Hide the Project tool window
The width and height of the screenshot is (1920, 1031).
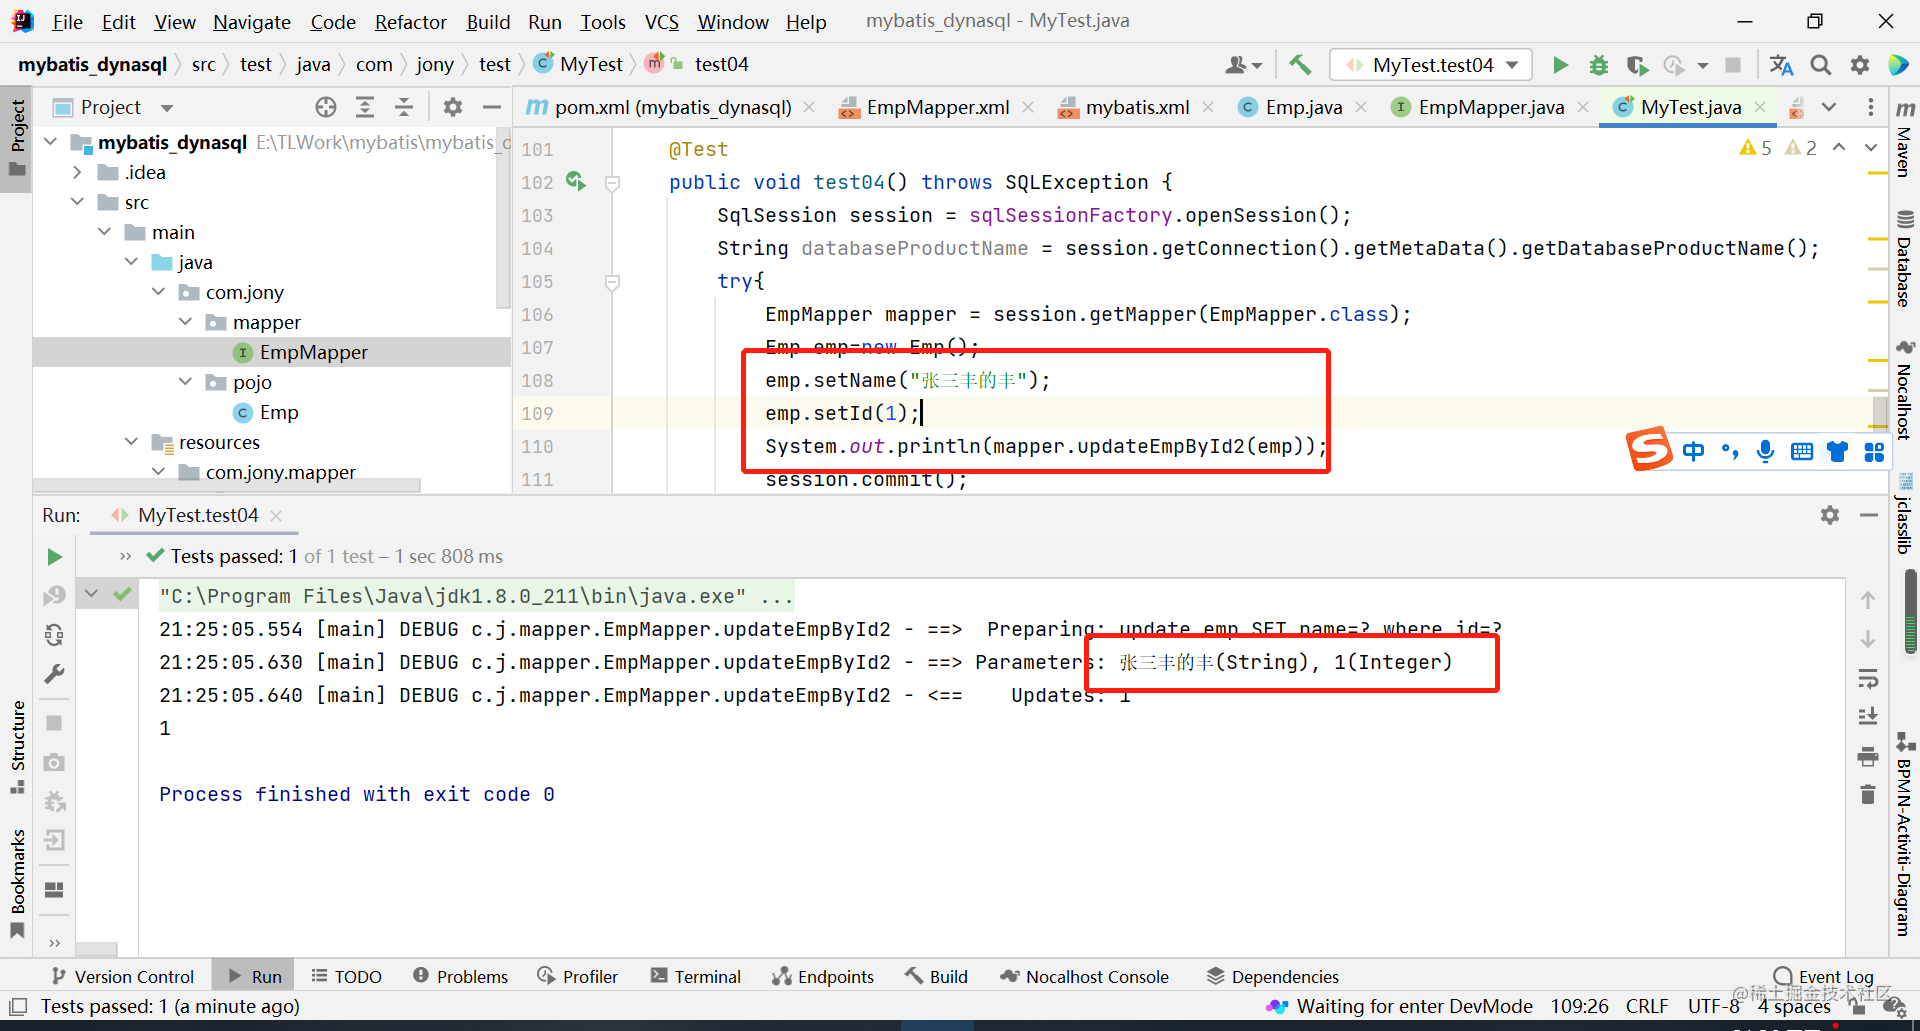point(492,107)
